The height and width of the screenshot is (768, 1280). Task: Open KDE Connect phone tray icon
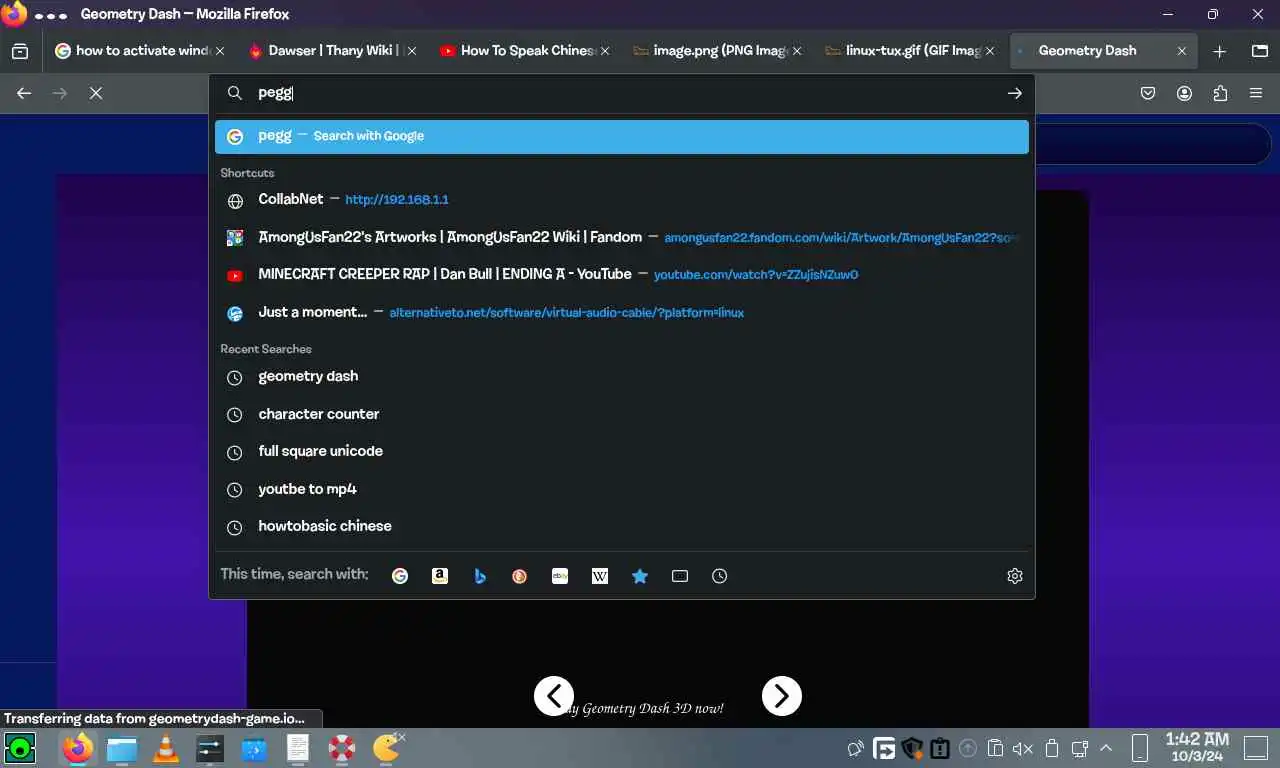(1140, 748)
